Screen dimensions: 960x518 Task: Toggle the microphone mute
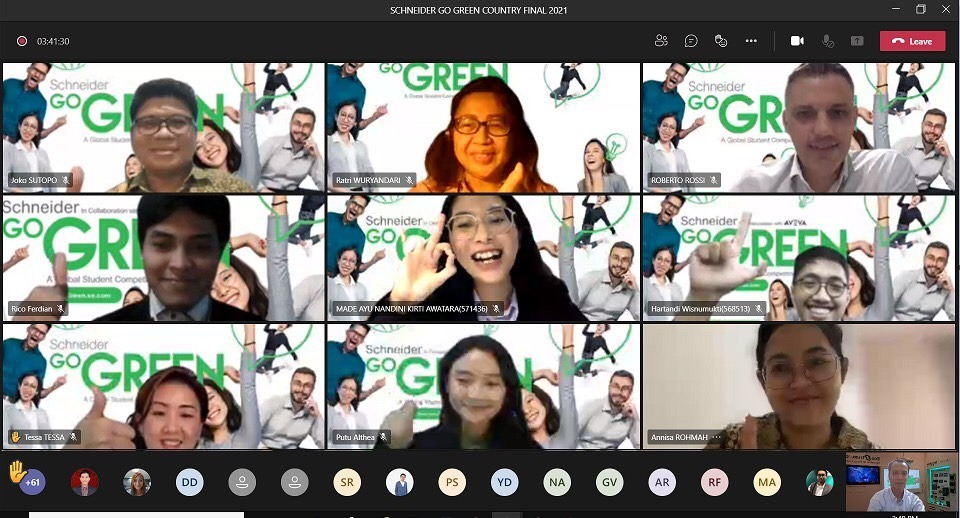pyautogui.click(x=828, y=41)
